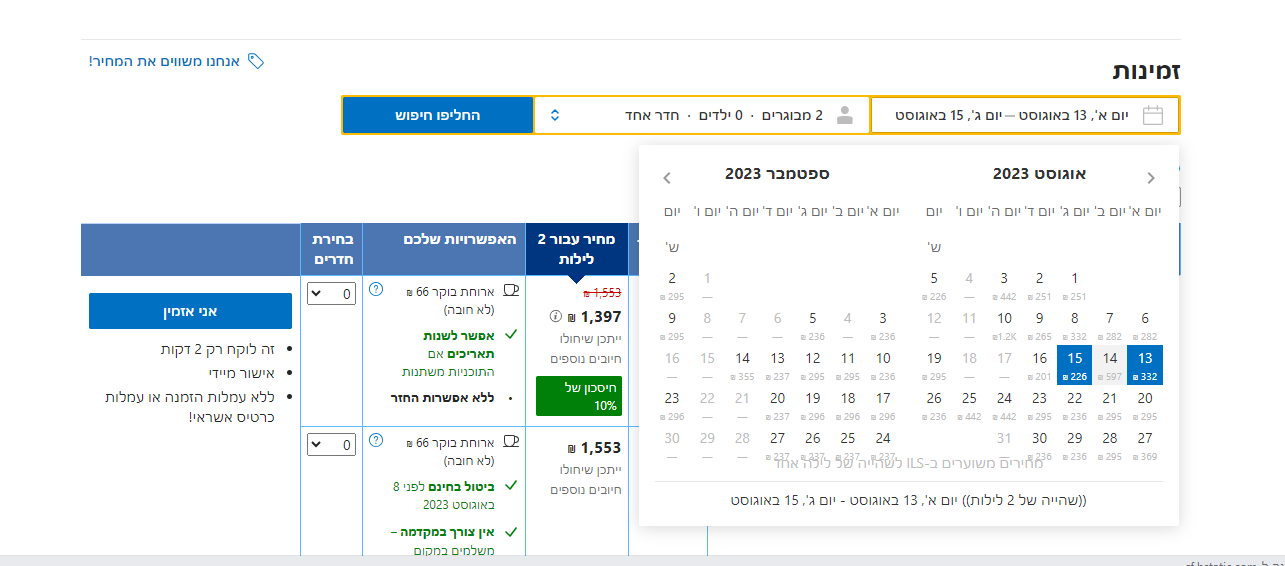
Task: Select August 14 in the calendar
Action: click(x=1110, y=364)
